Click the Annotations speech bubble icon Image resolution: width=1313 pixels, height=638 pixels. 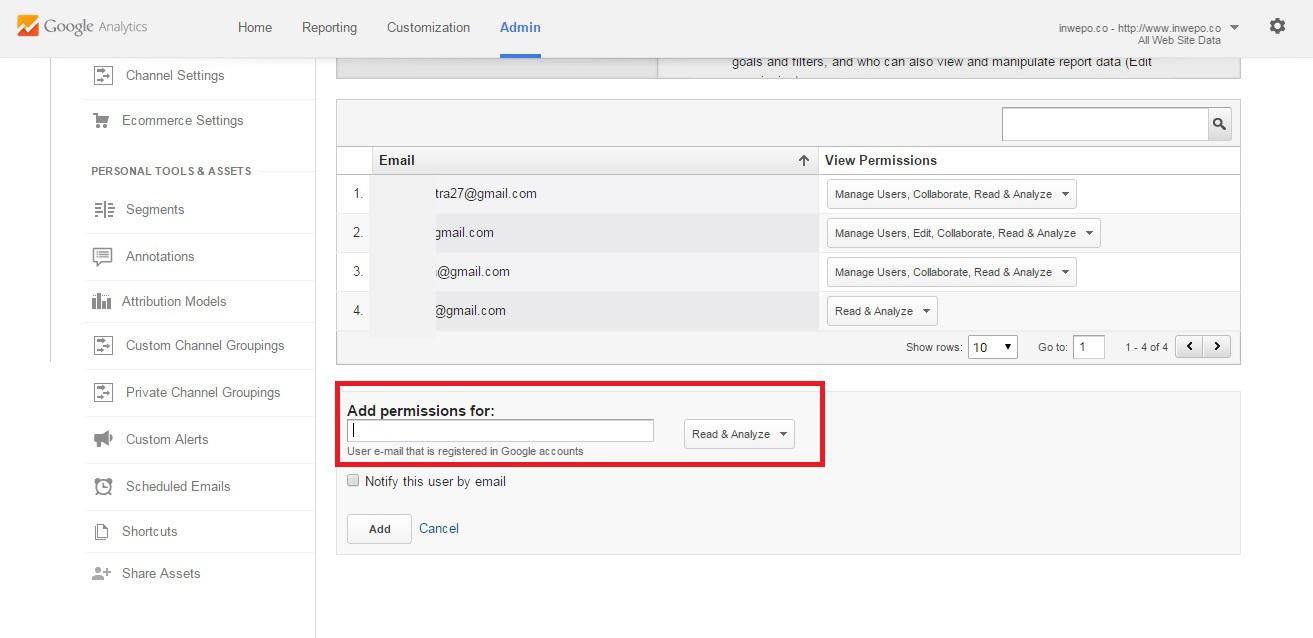click(x=103, y=256)
